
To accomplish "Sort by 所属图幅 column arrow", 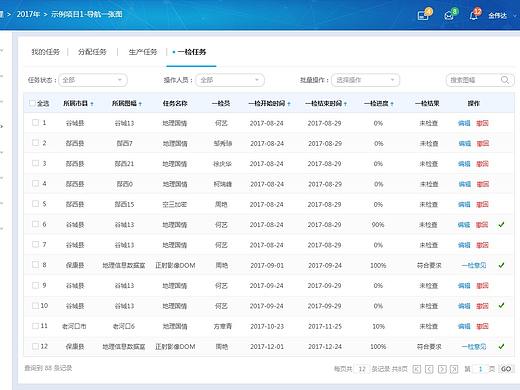I will point(140,104).
